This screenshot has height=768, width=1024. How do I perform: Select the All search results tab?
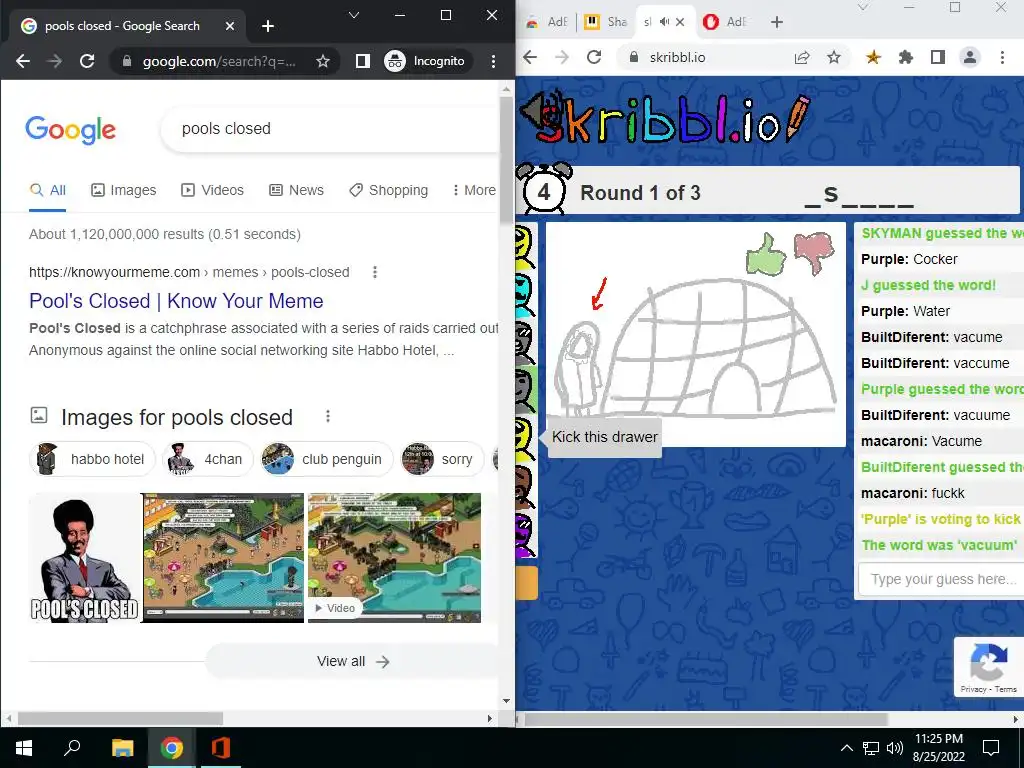[48, 190]
